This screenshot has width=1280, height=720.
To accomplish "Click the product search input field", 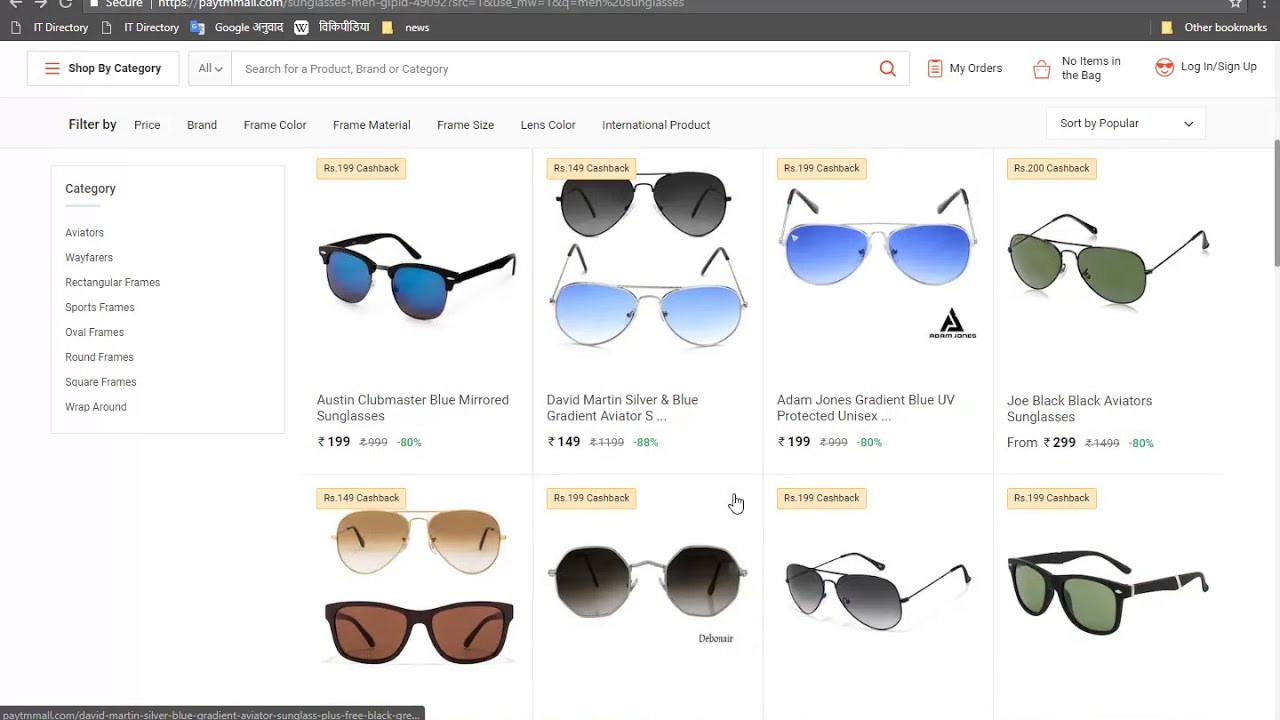I will [550, 68].
